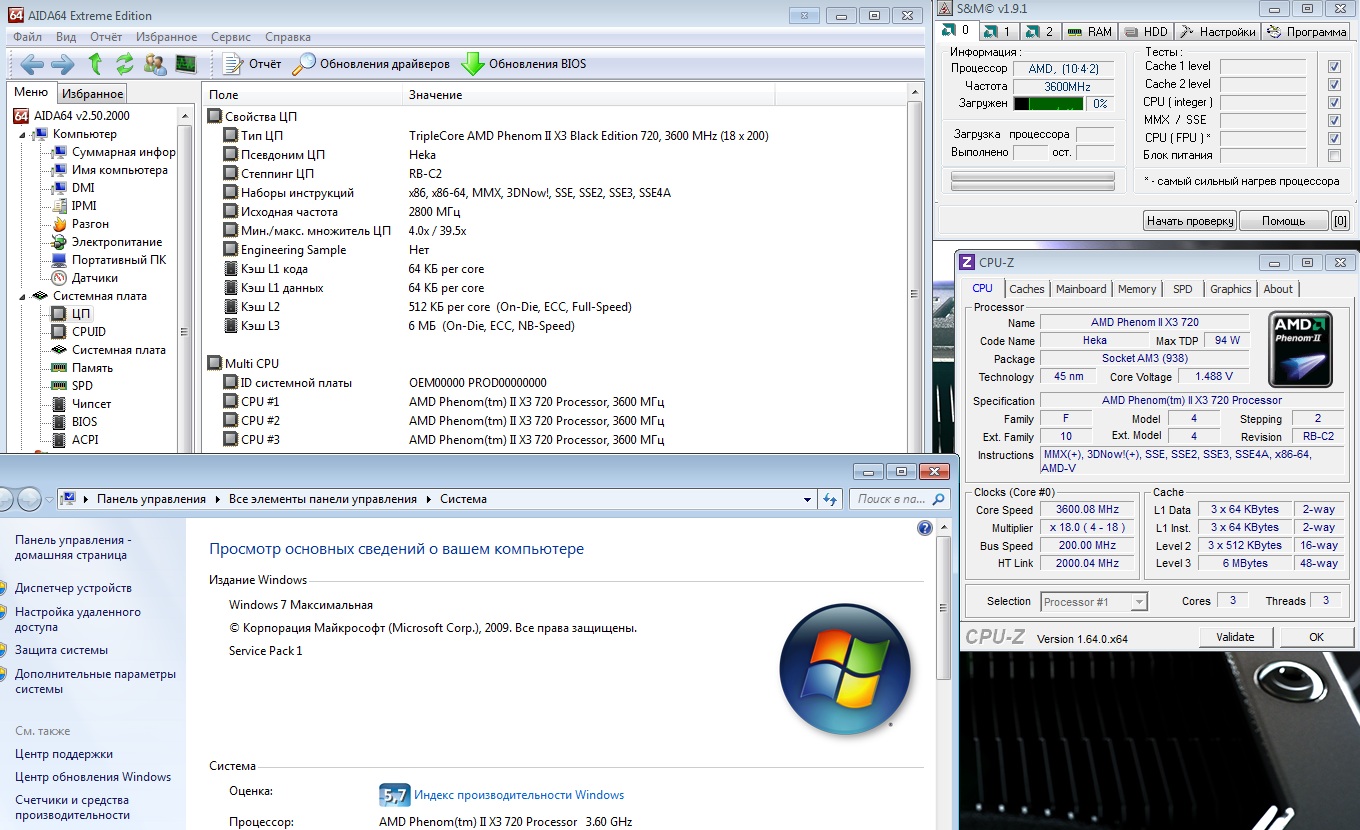Open Обновления драйверов in AIDA64 toolbar
The height and width of the screenshot is (830, 1360).
point(371,64)
